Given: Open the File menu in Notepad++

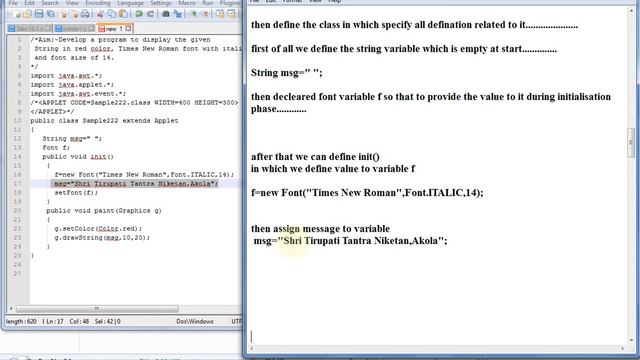Looking at the screenshot, I should point(13,3).
